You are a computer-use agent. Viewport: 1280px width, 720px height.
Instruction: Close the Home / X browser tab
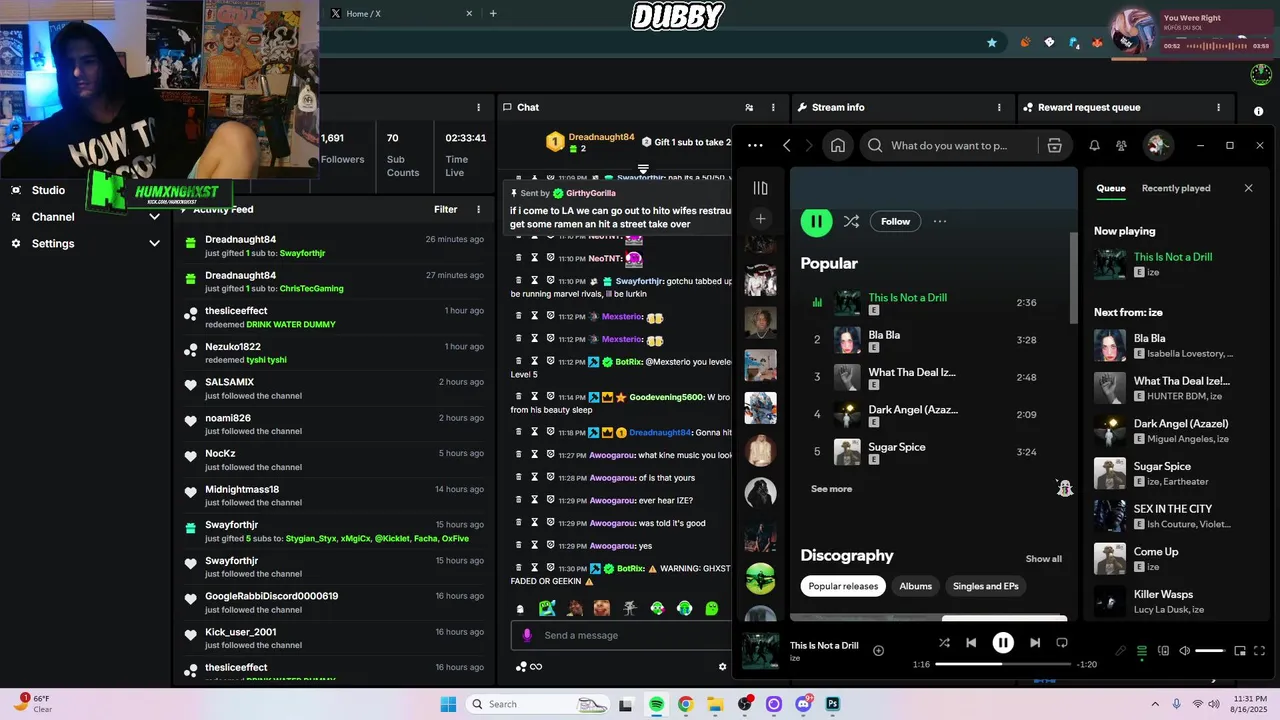469,13
